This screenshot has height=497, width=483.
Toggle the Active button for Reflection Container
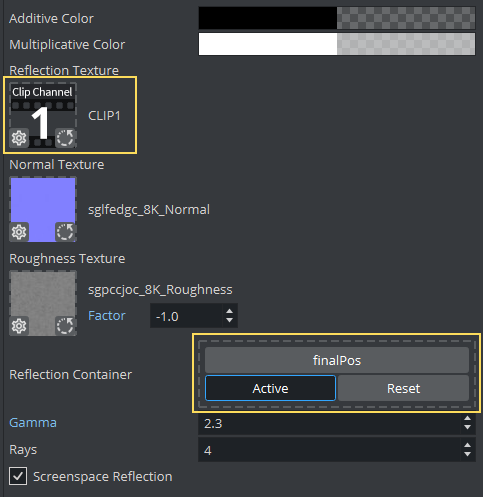coord(270,388)
